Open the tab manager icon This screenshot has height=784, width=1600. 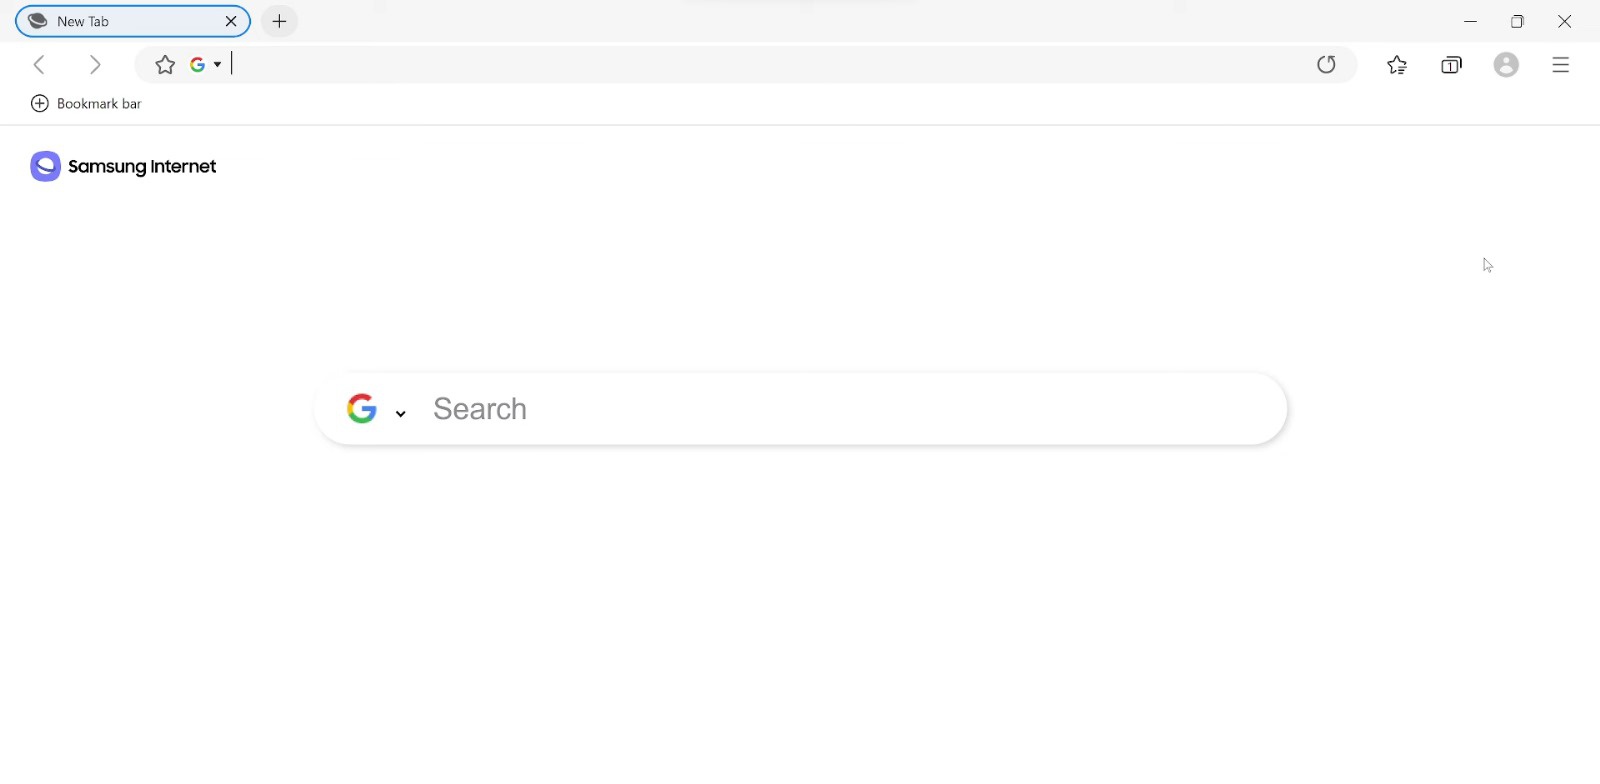[x=1451, y=65]
